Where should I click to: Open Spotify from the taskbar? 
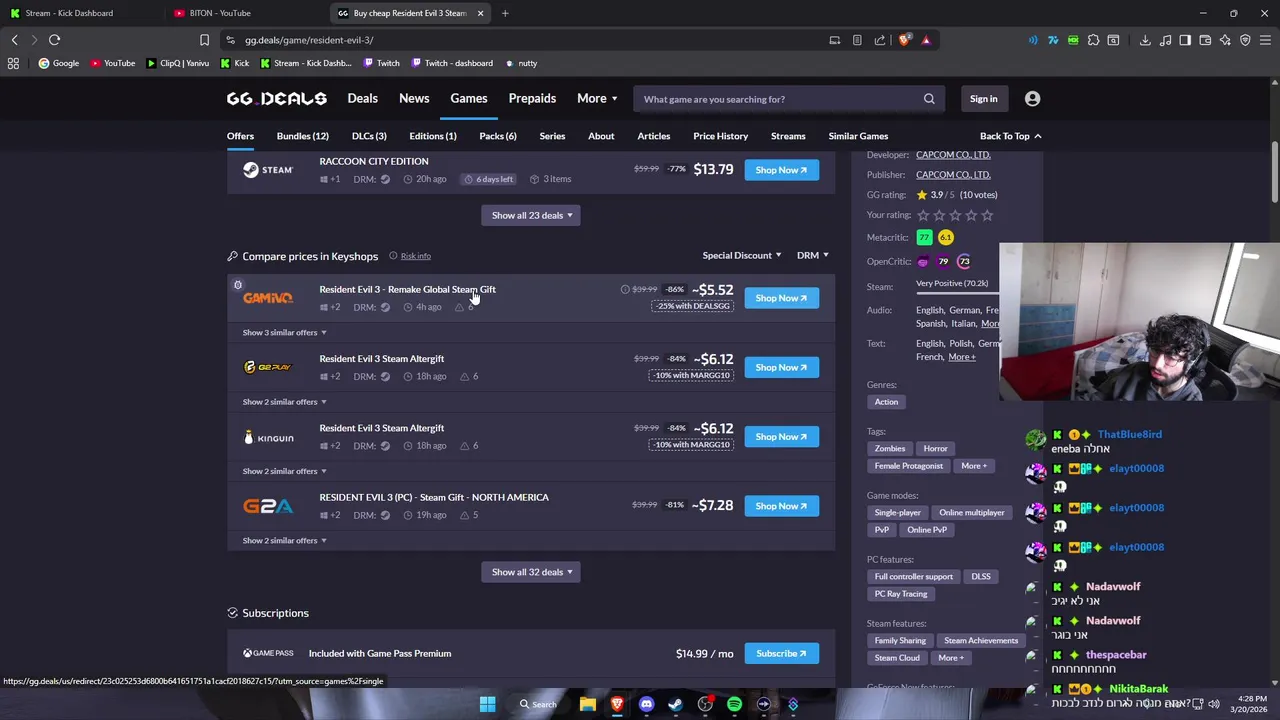pos(734,704)
